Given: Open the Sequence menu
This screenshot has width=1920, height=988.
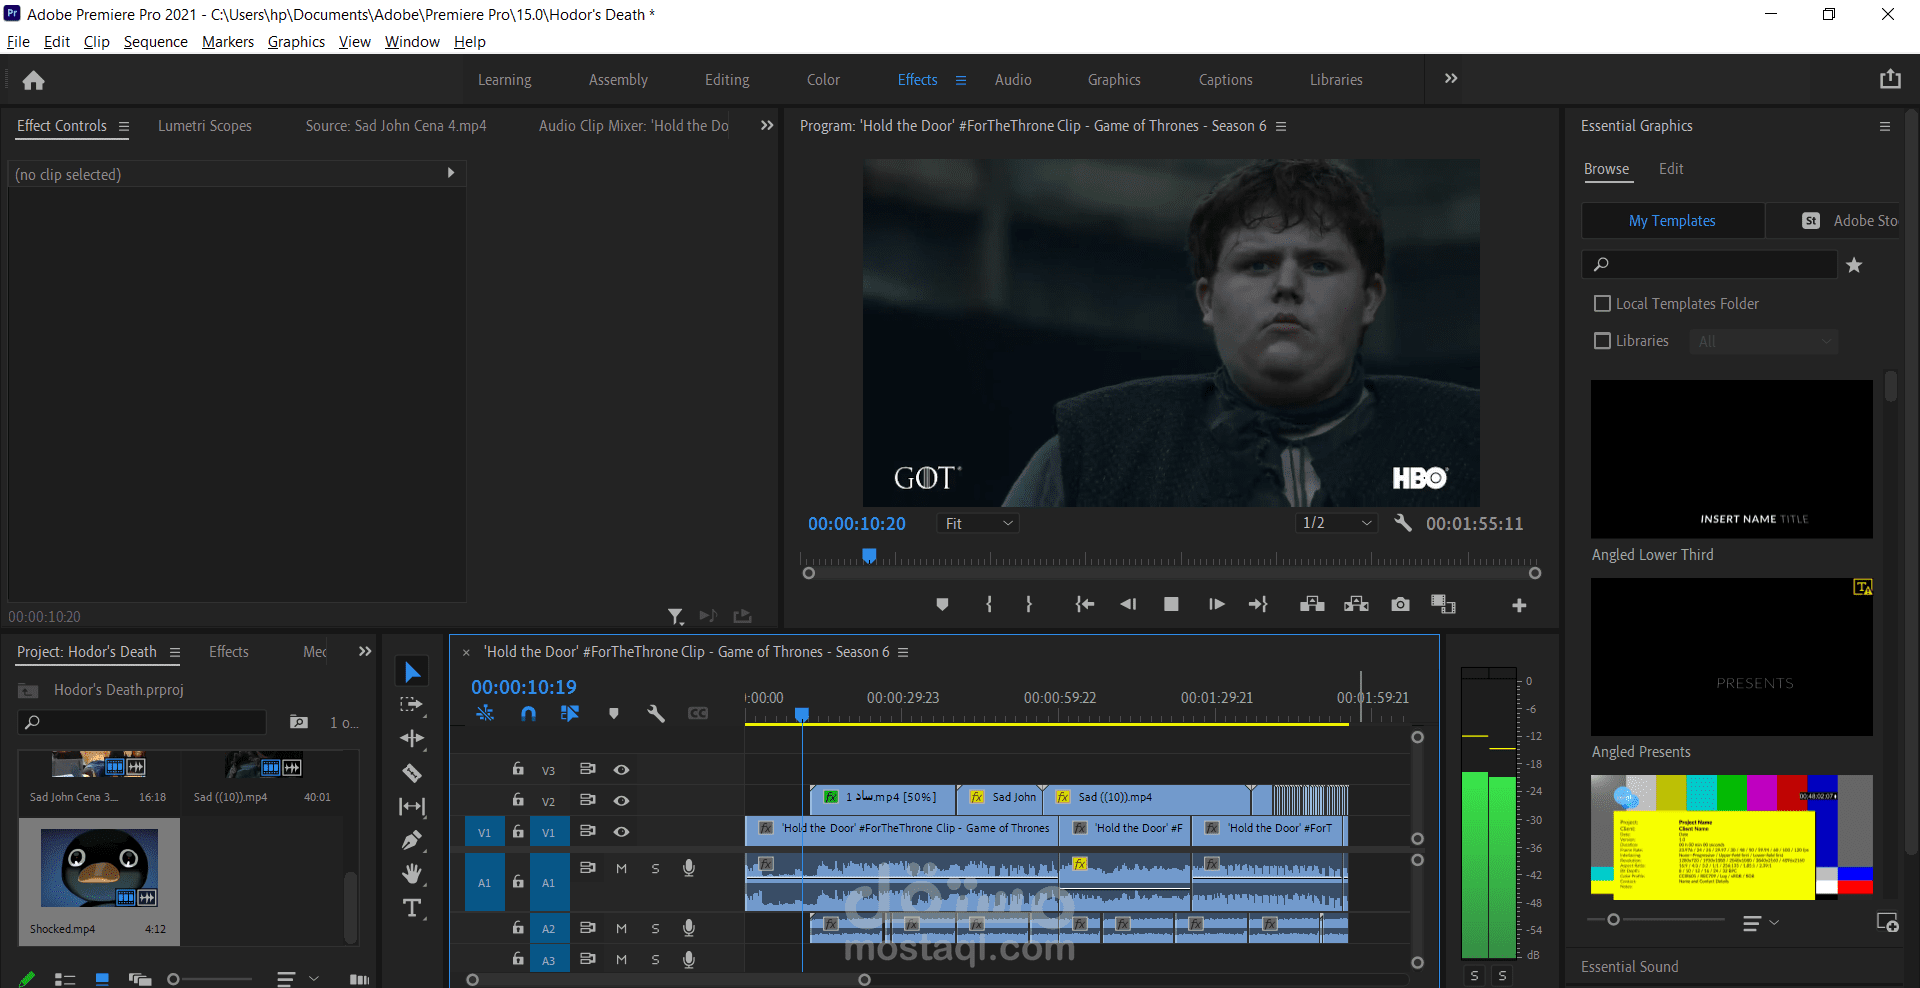Looking at the screenshot, I should tap(155, 42).
